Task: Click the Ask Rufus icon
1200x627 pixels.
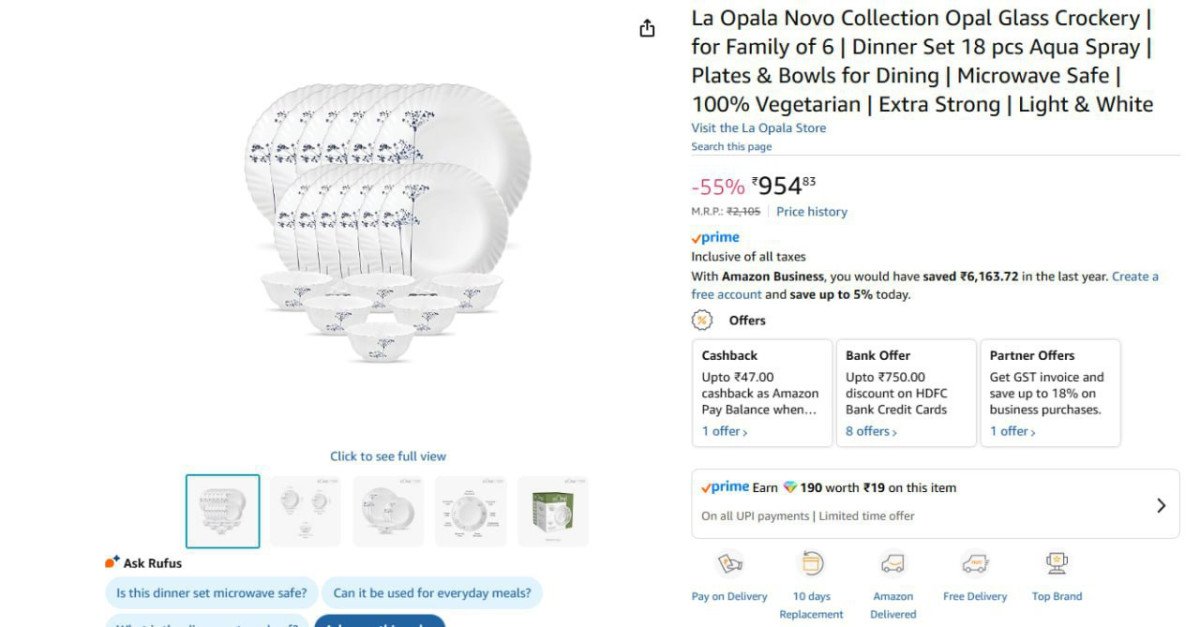Action: tap(112, 562)
